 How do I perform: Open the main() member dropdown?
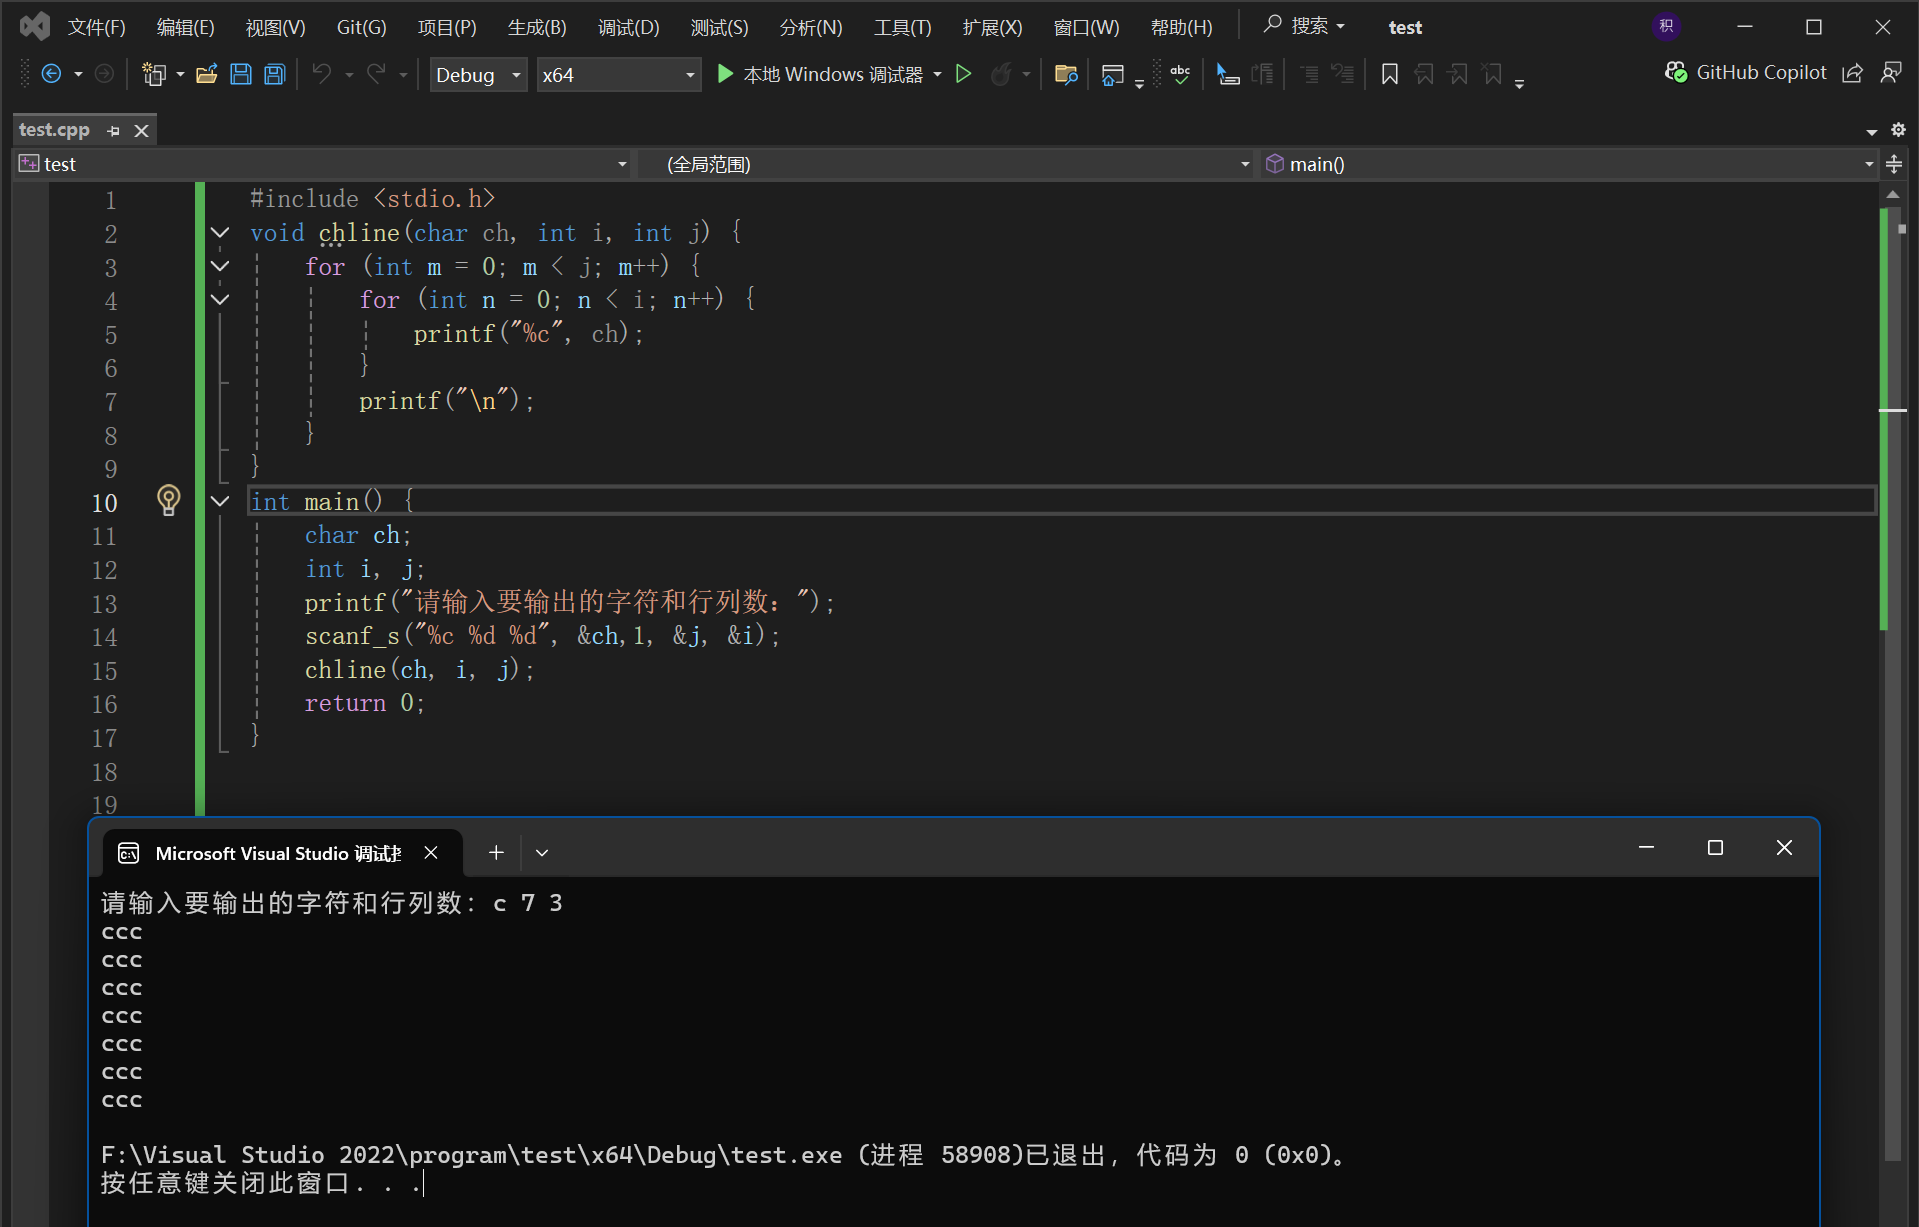tap(1569, 164)
